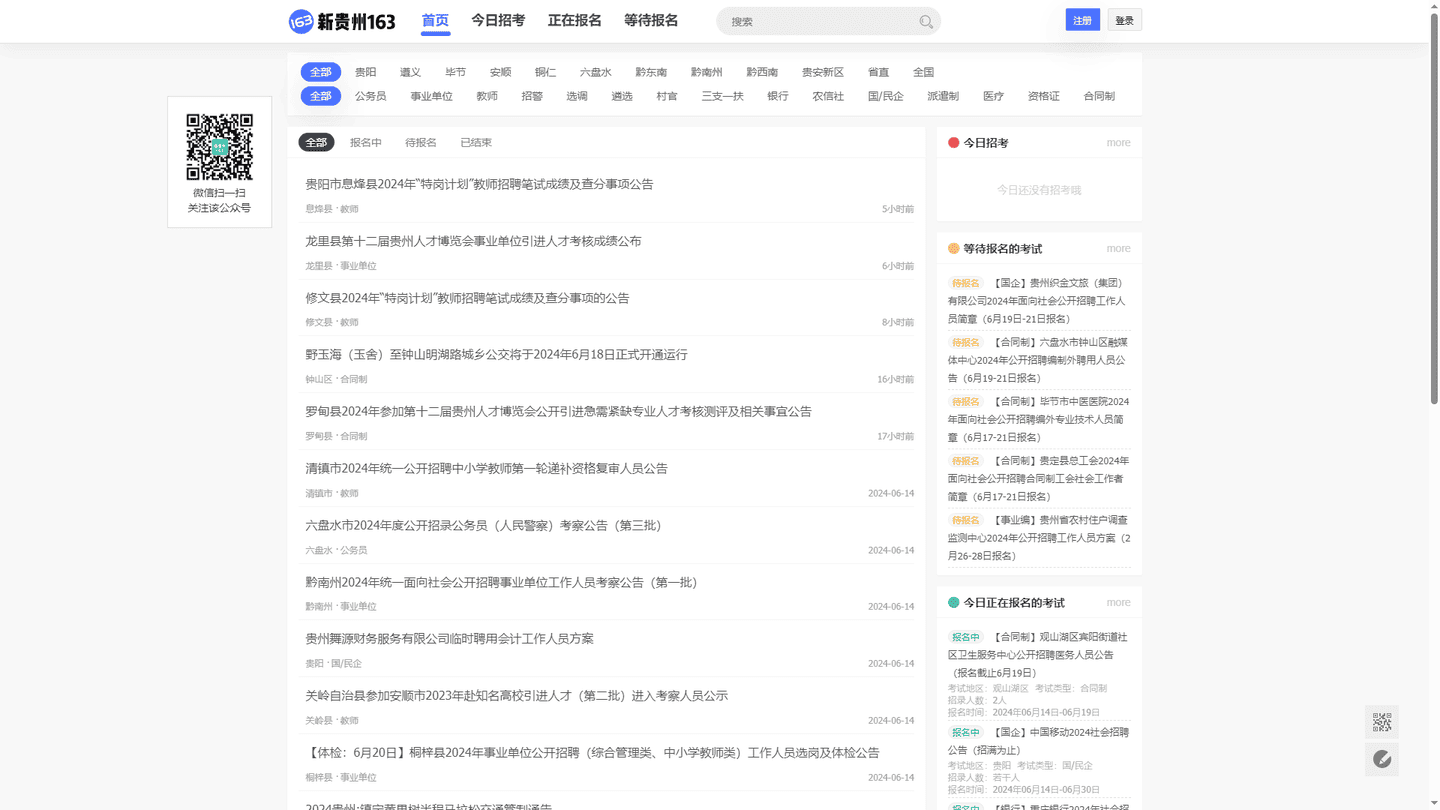The image size is (1440, 810).
Task: Filter by region 贵安新区
Action: [x=823, y=72]
